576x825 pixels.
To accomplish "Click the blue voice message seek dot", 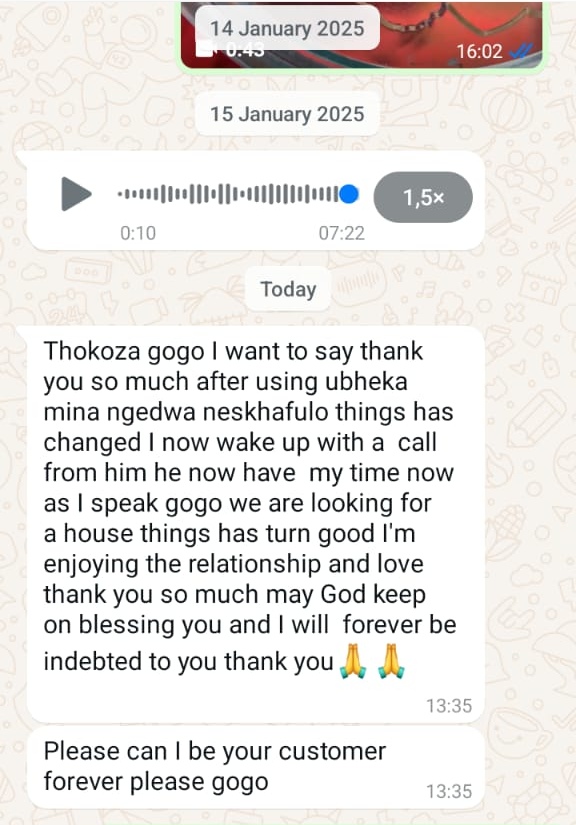I will coord(349,194).
